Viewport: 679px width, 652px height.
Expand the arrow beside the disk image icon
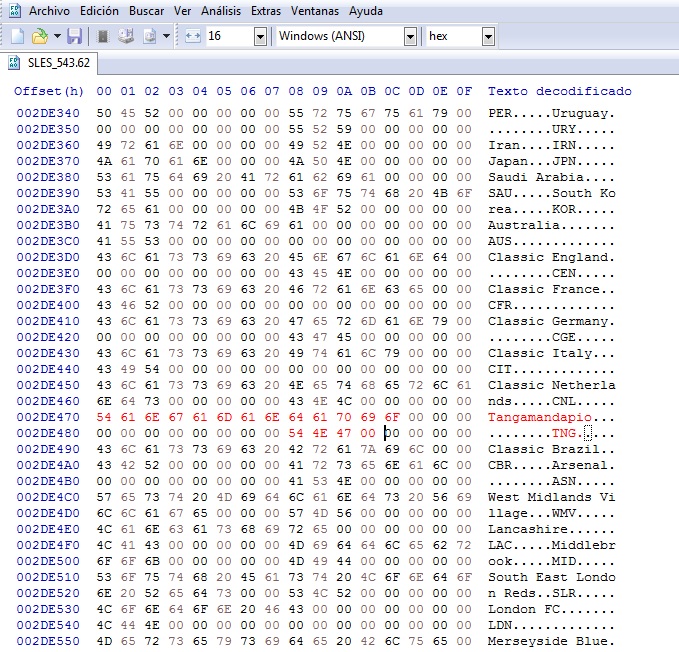point(166,36)
